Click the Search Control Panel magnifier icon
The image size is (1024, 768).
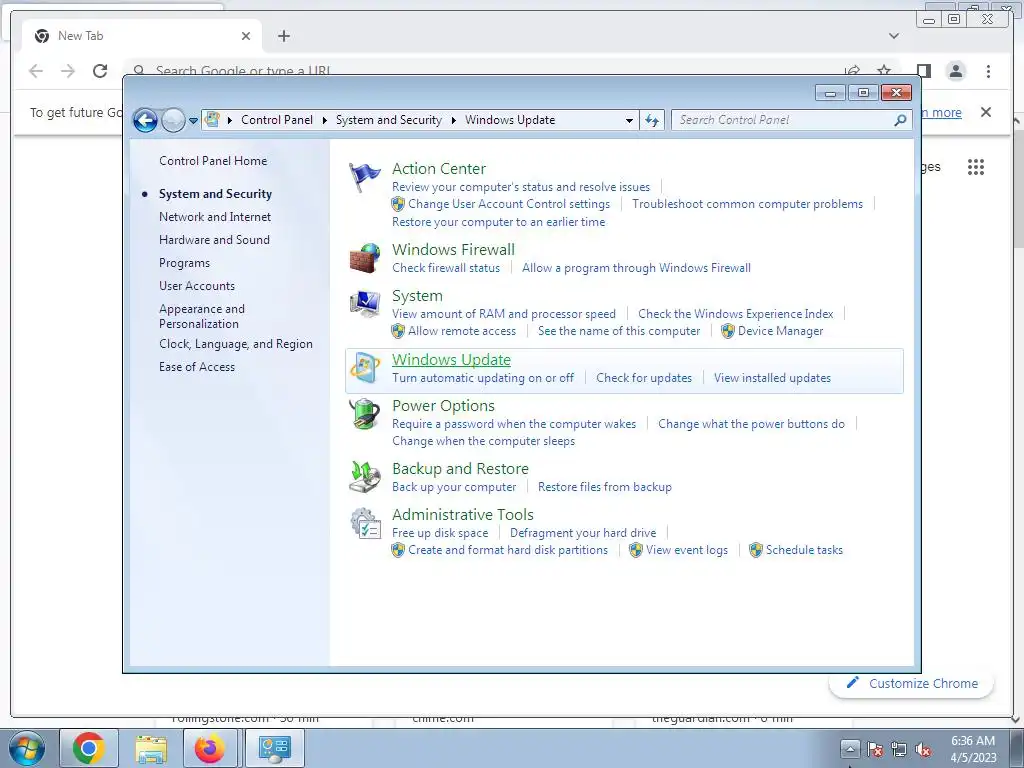click(x=900, y=120)
